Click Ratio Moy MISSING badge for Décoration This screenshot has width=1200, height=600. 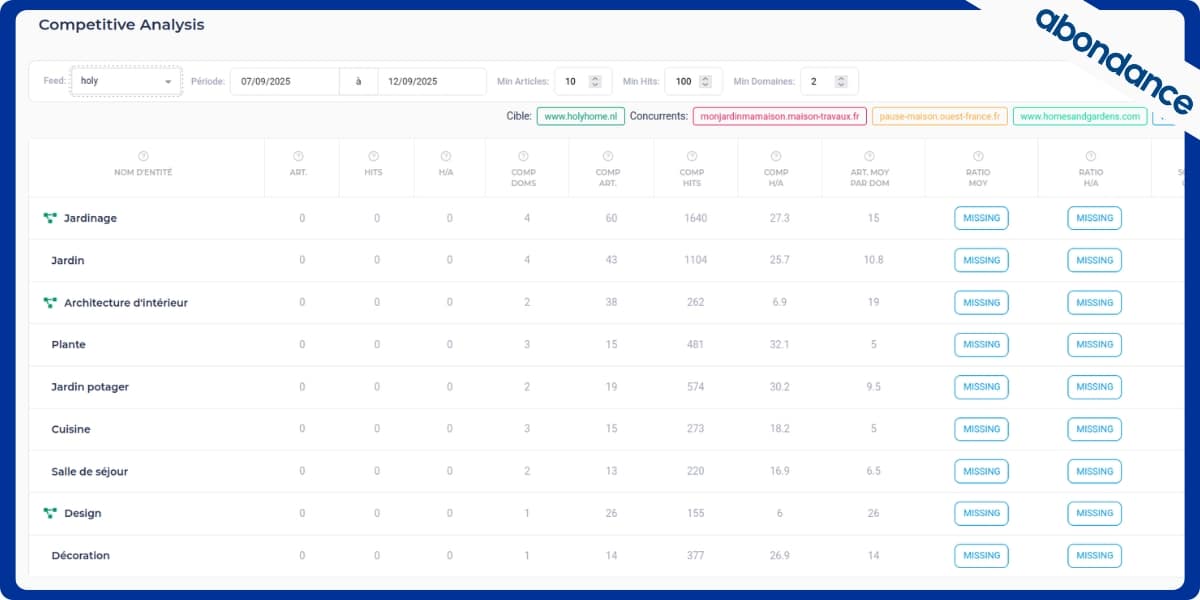coord(981,555)
